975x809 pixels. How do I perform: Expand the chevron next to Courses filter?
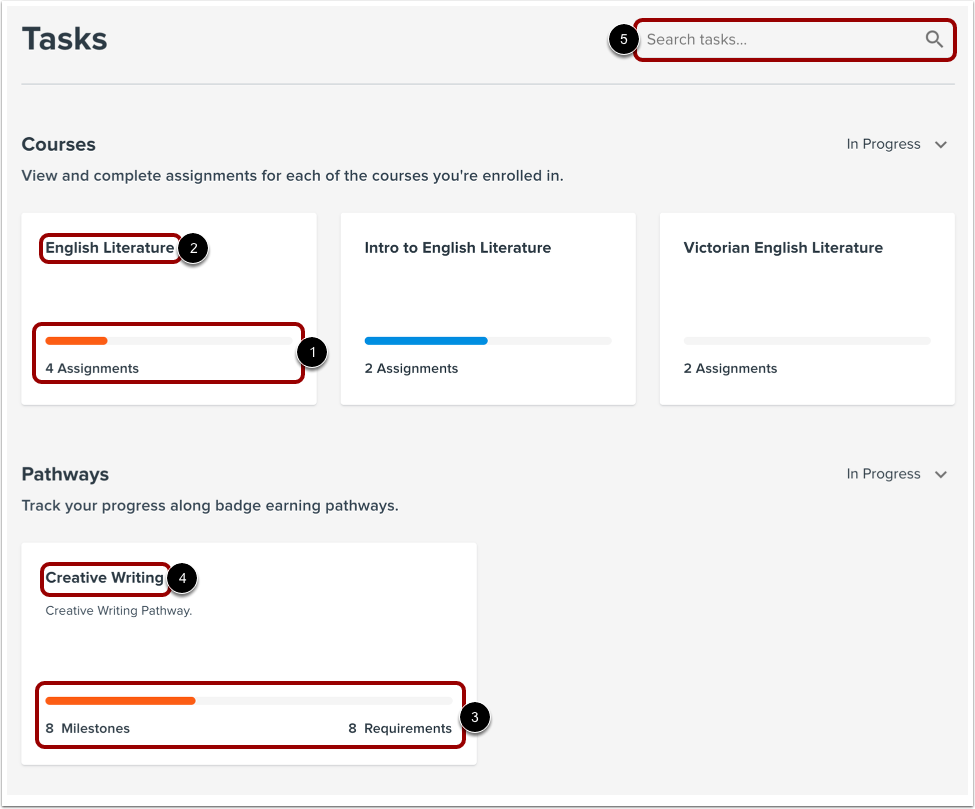pyautogui.click(x=939, y=144)
